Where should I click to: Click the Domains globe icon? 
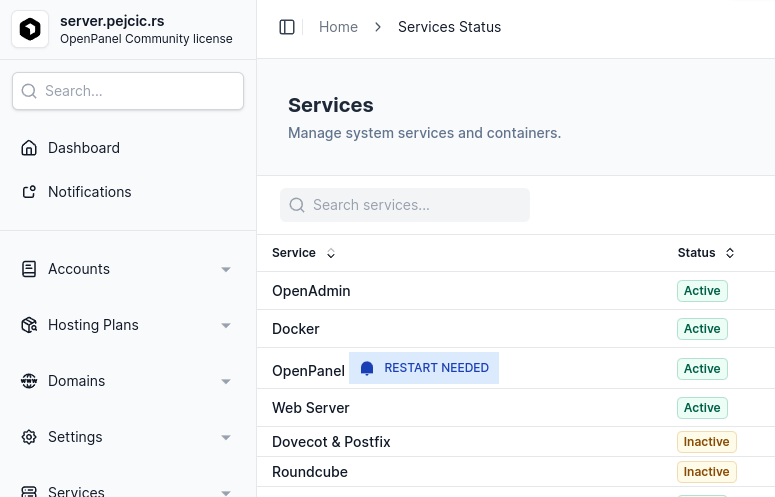click(29, 381)
